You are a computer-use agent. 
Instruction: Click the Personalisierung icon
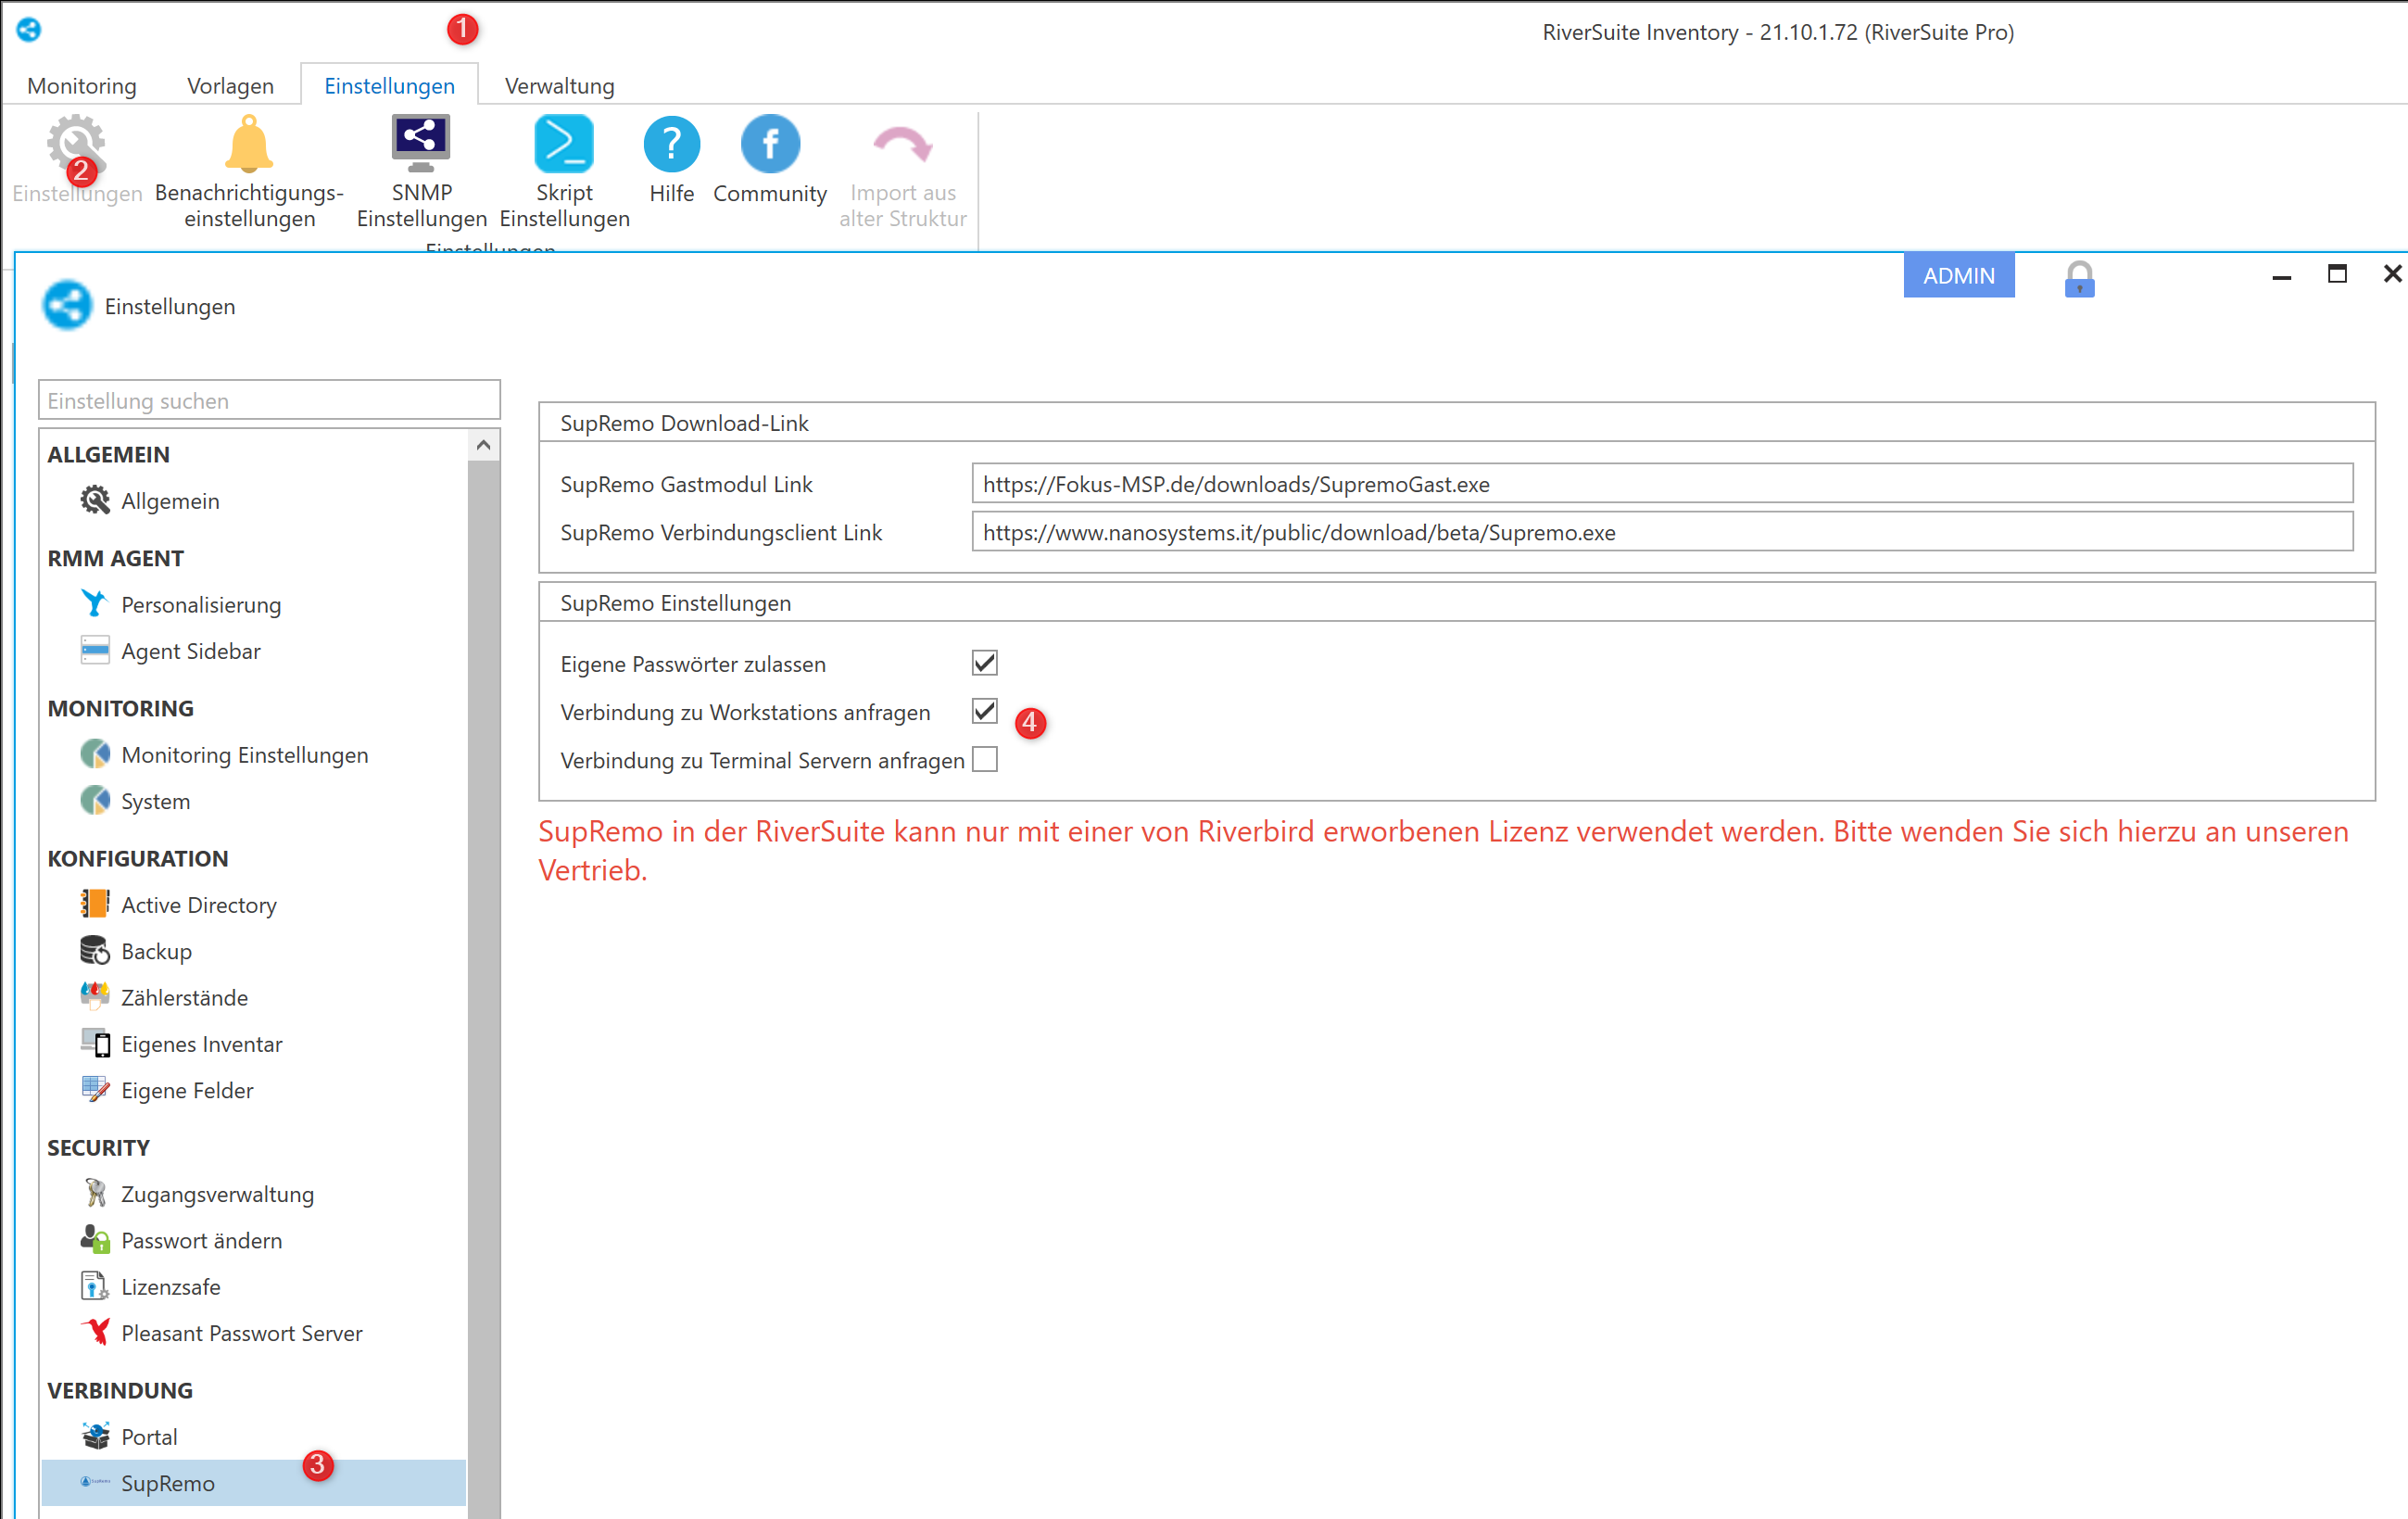point(94,603)
